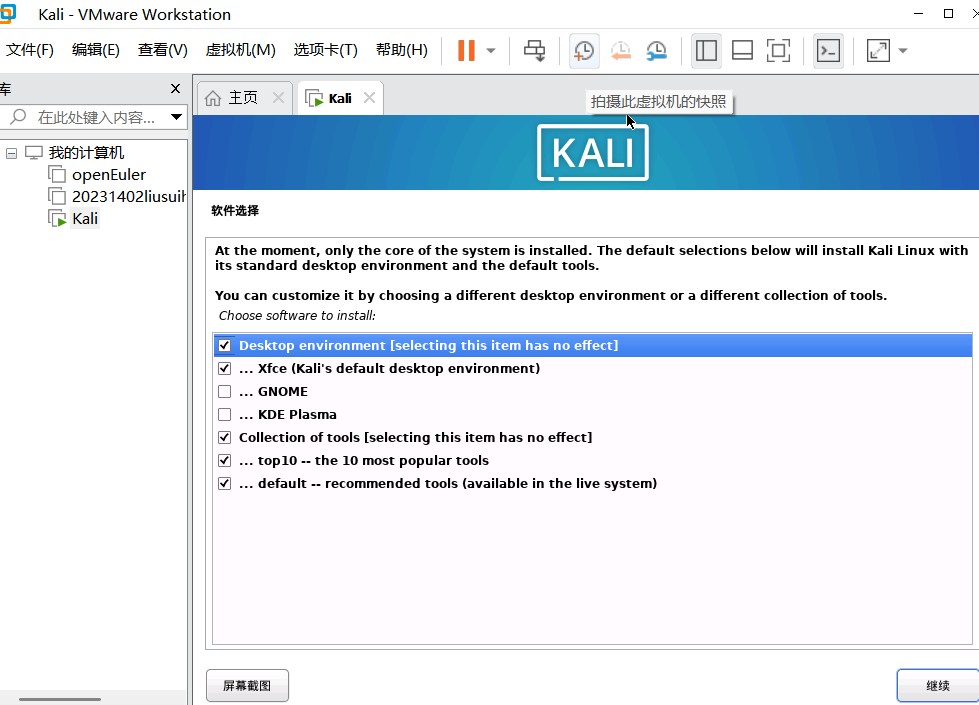Open the snapshot manager icon
Image resolution: width=979 pixels, height=705 pixels.
[x=657, y=51]
